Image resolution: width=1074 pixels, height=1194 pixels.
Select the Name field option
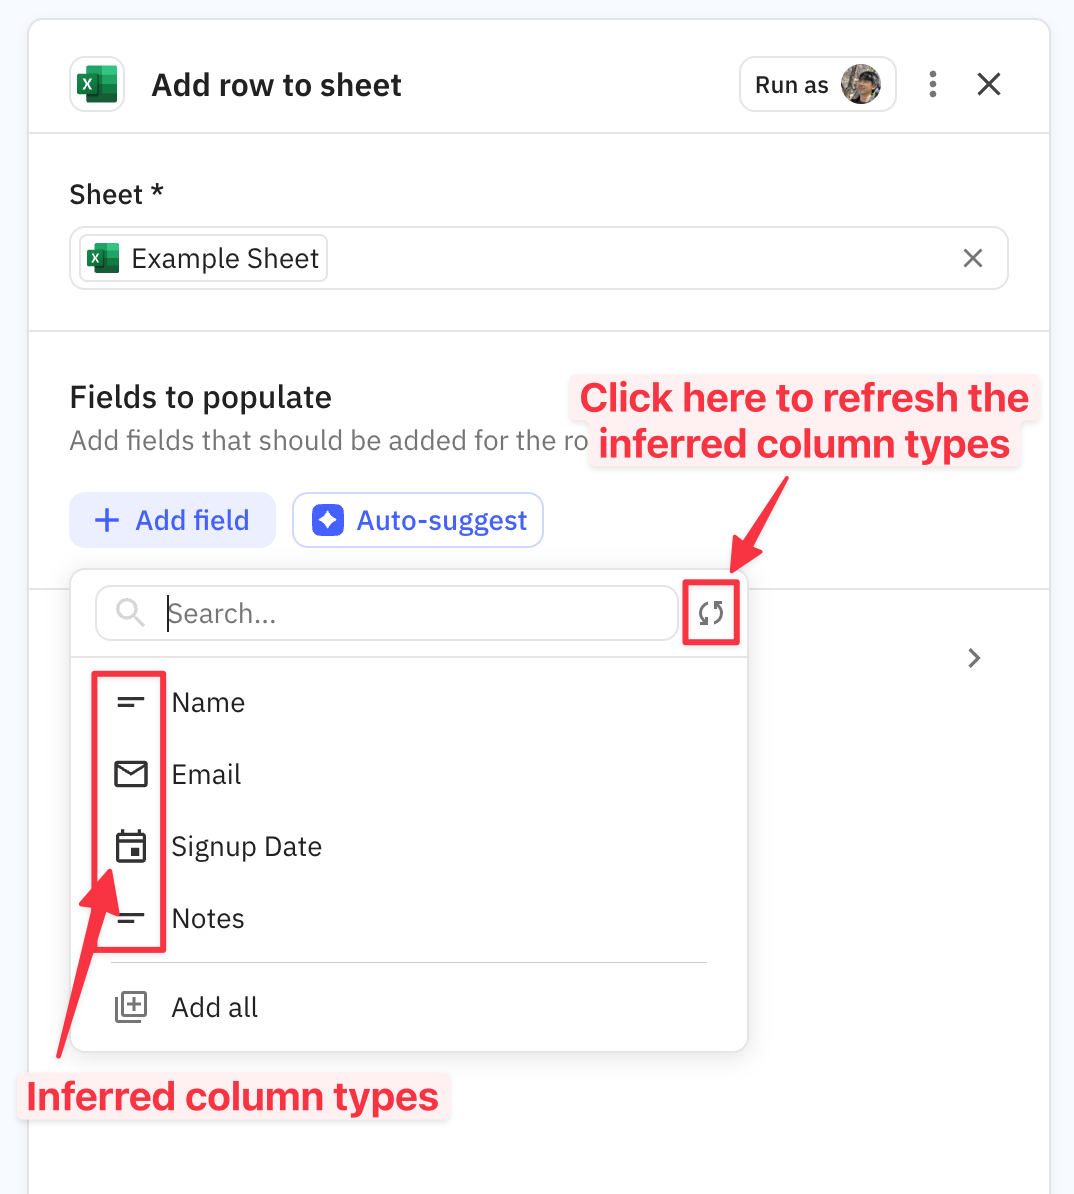point(208,703)
